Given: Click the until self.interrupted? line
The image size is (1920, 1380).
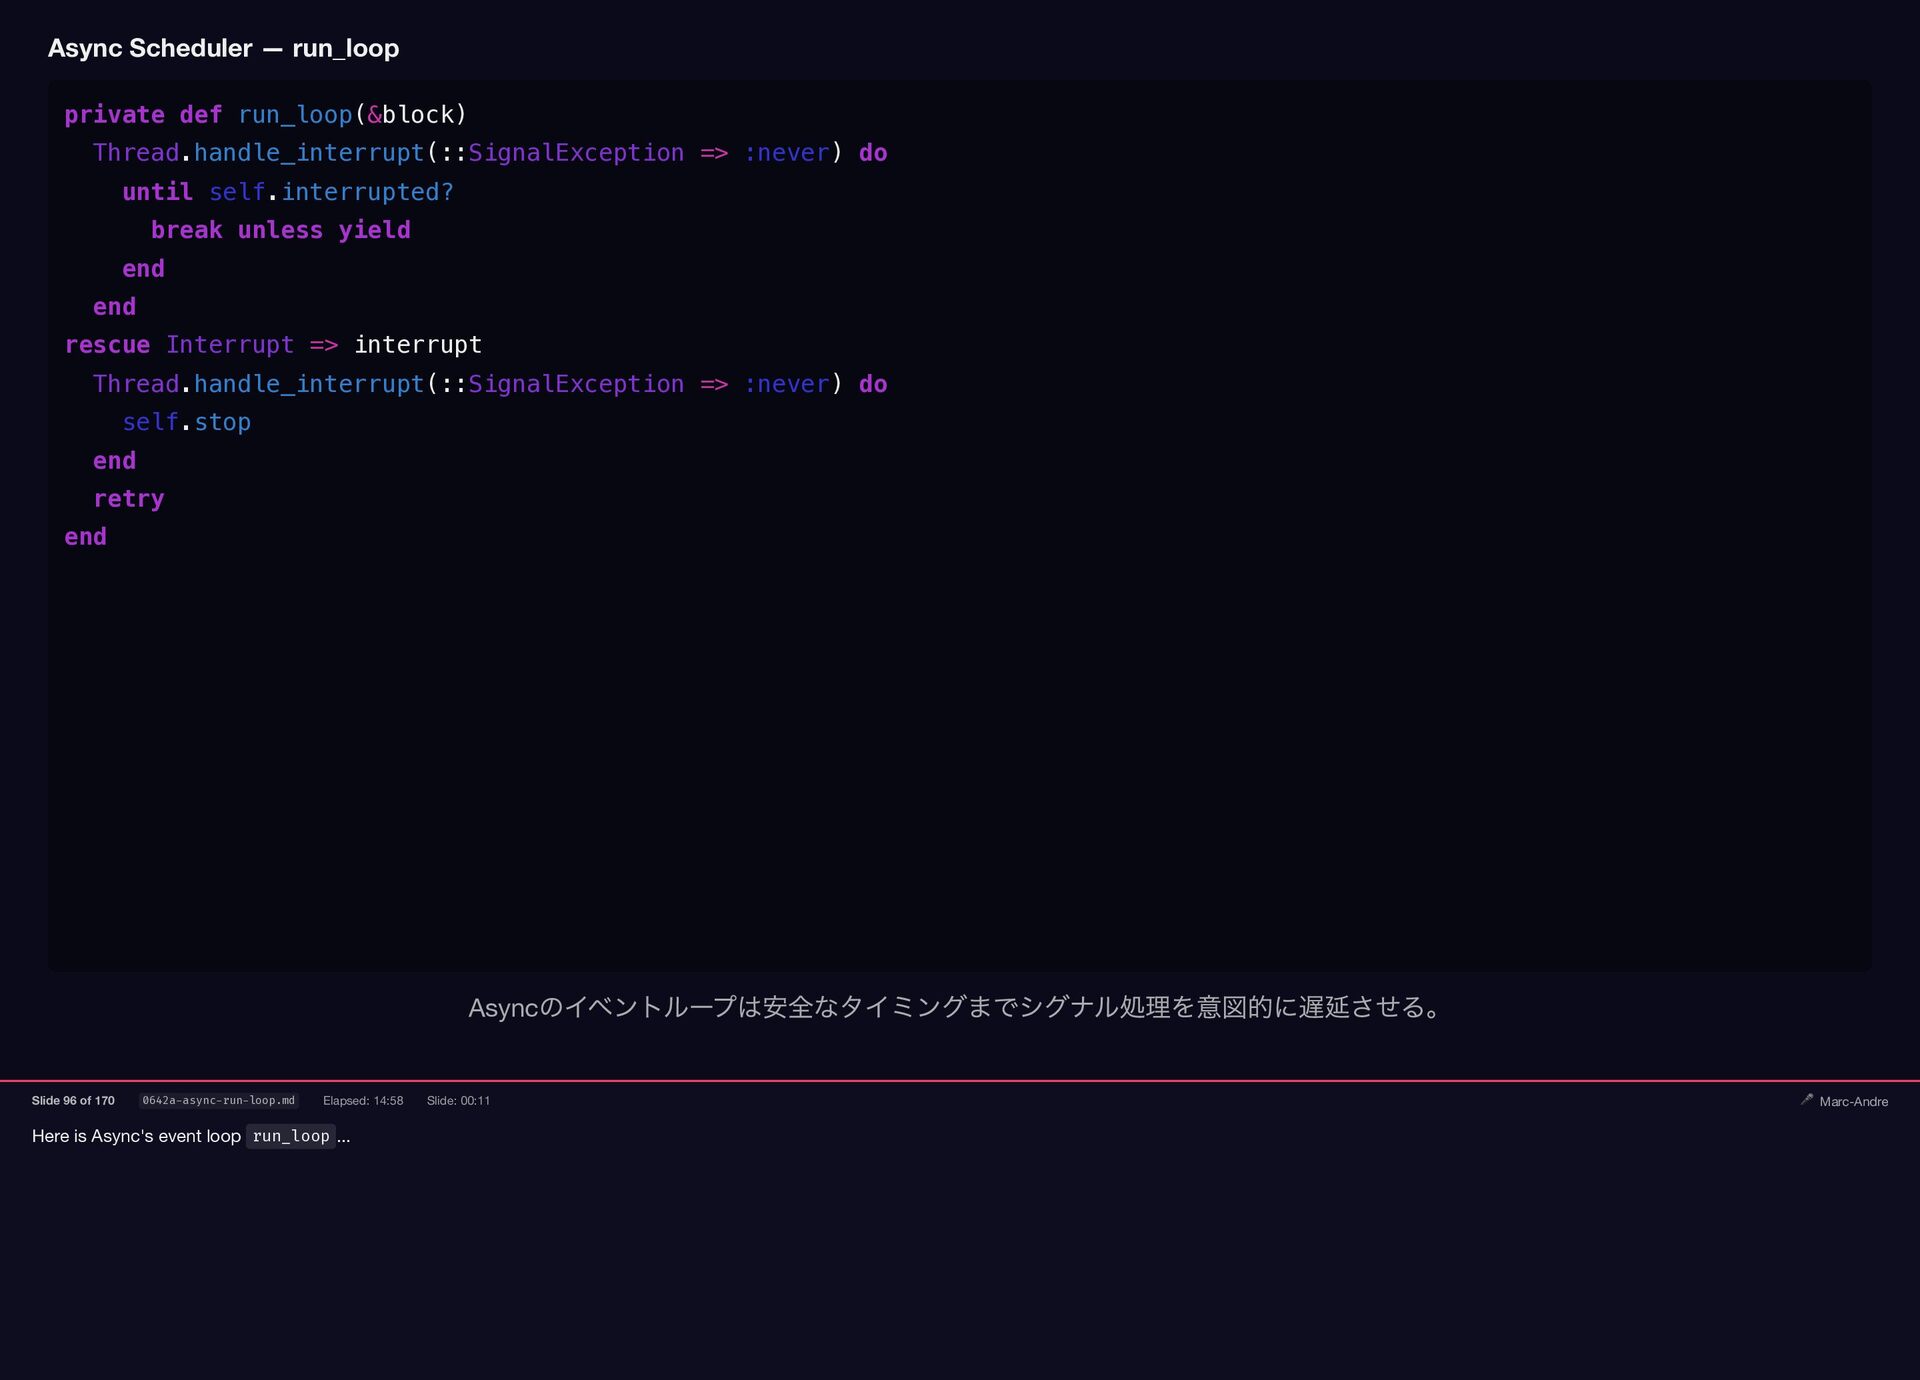Looking at the screenshot, I should coord(287,192).
